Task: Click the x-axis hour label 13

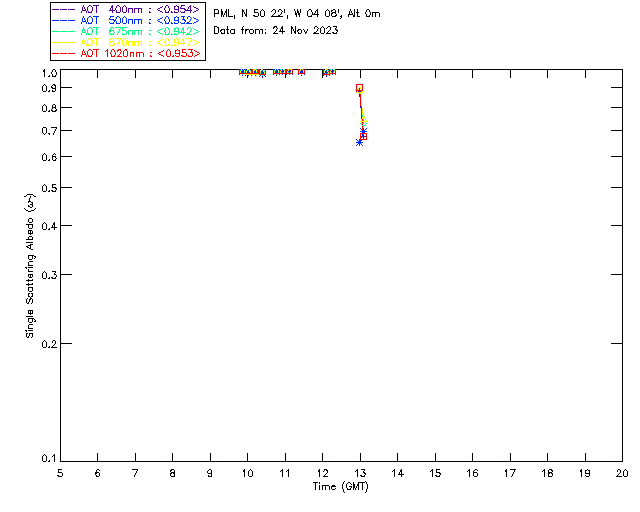Action: [360, 474]
